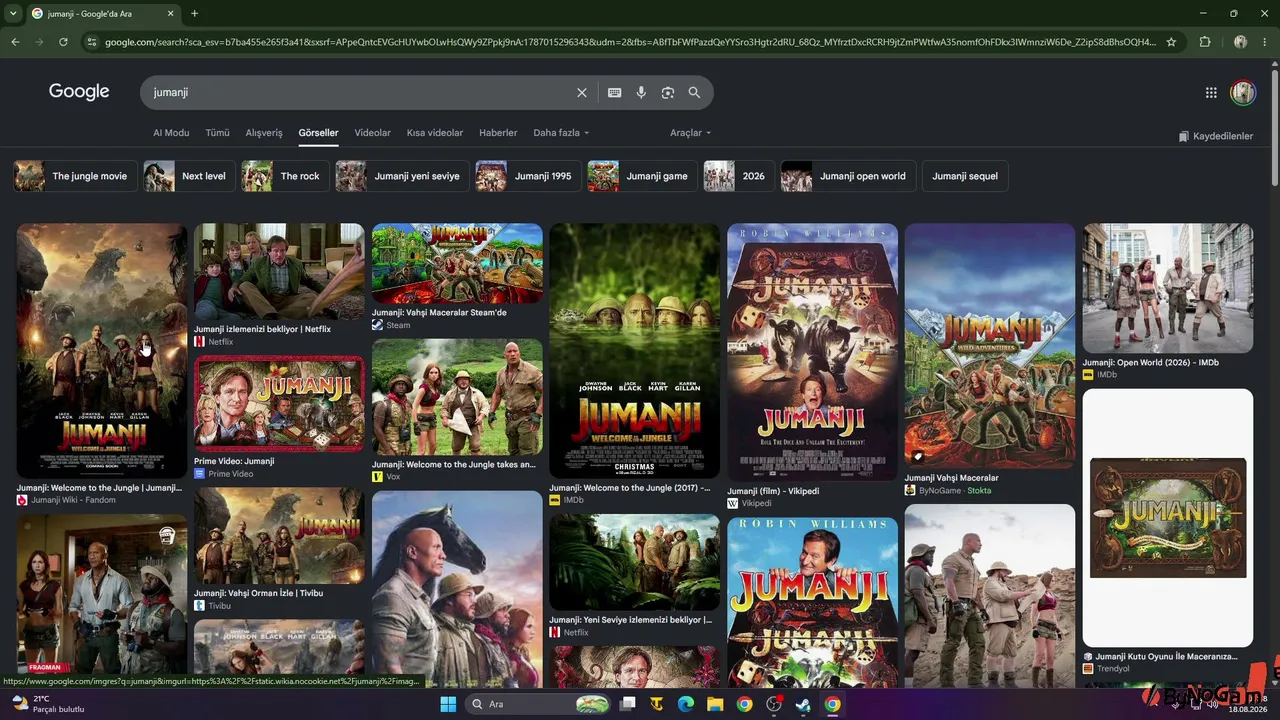Open the IMDb Welcome to the Jungle 2017 poster
The height and width of the screenshot is (720, 1280).
click(x=634, y=350)
